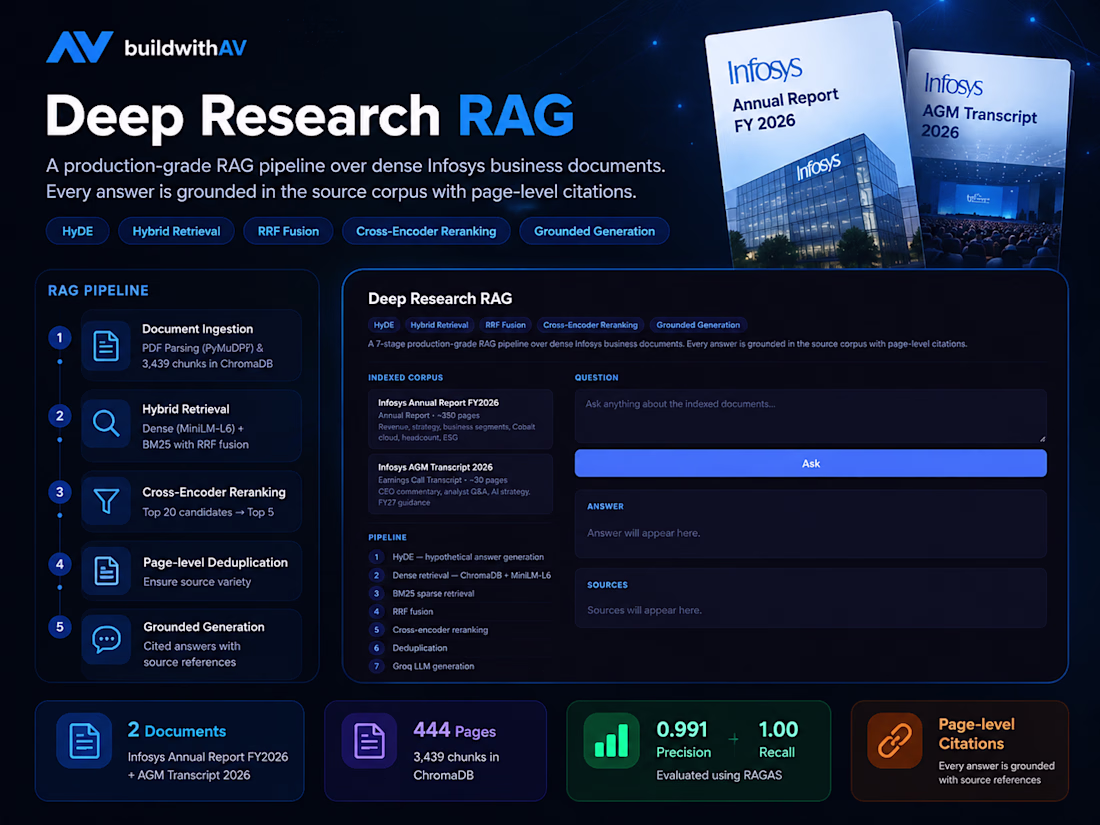Click the blue document icon beside 2 Documents
1100x825 pixels.
click(x=84, y=741)
